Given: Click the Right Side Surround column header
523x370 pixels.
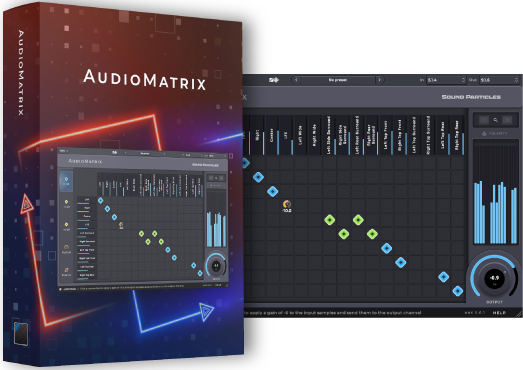Looking at the screenshot, I should (x=343, y=135).
